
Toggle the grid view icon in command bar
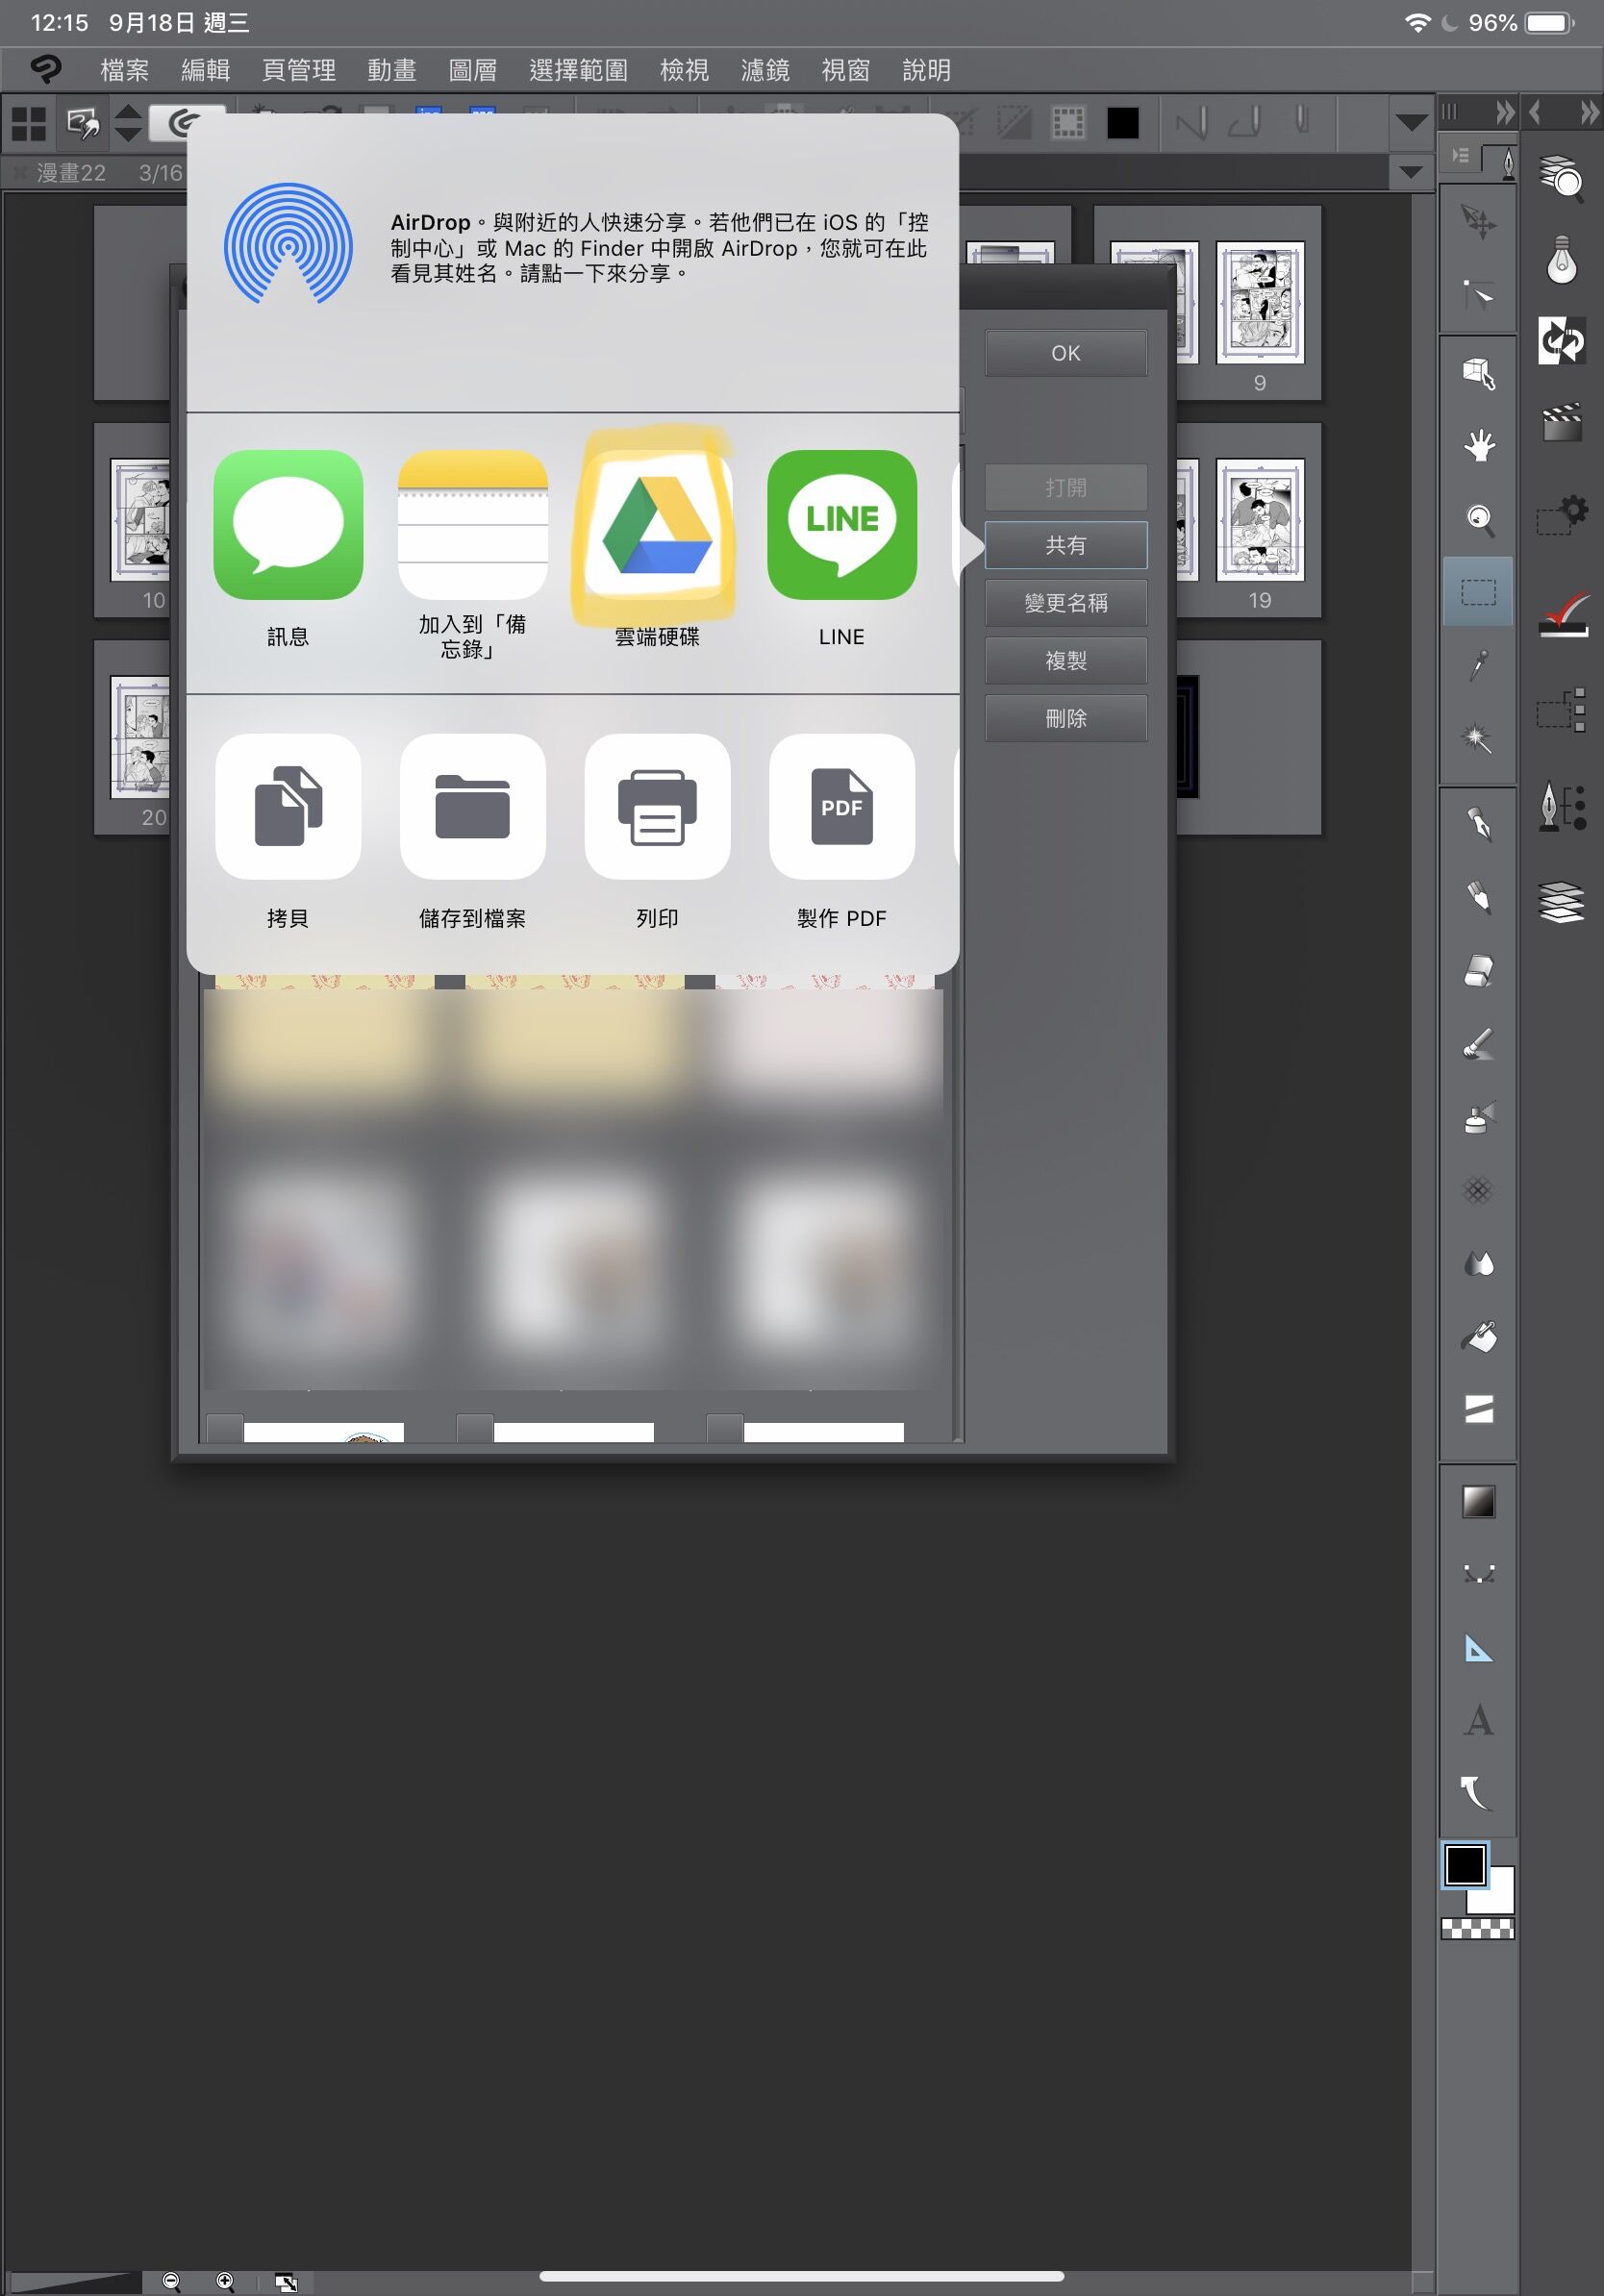tap(29, 124)
